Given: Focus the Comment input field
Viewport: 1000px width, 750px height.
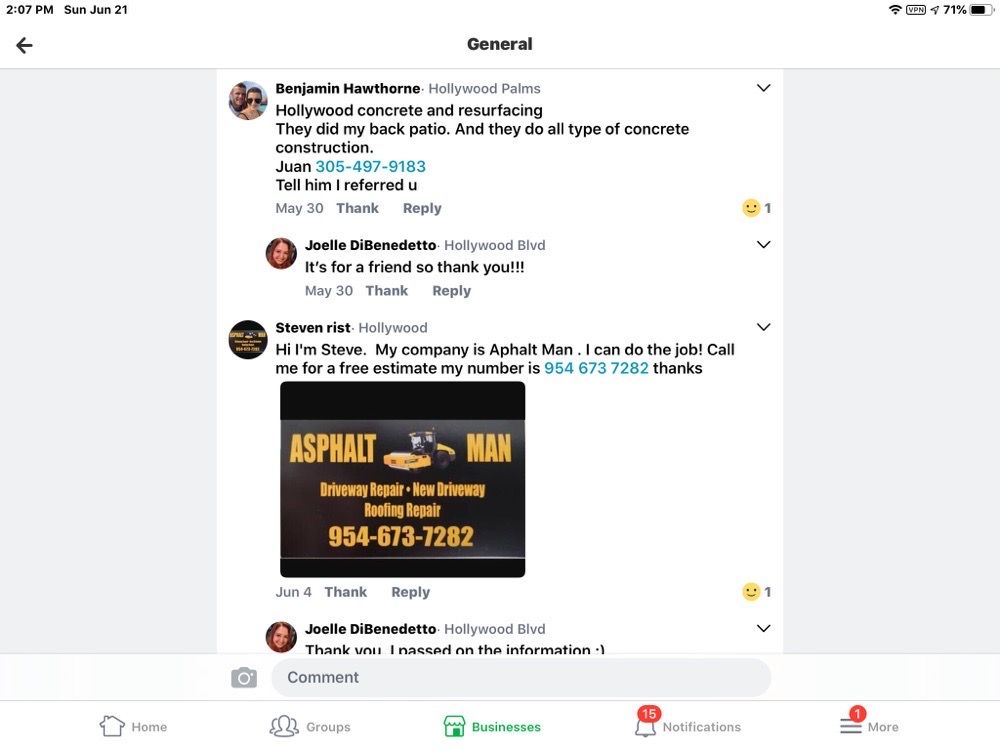Looking at the screenshot, I should 521,677.
